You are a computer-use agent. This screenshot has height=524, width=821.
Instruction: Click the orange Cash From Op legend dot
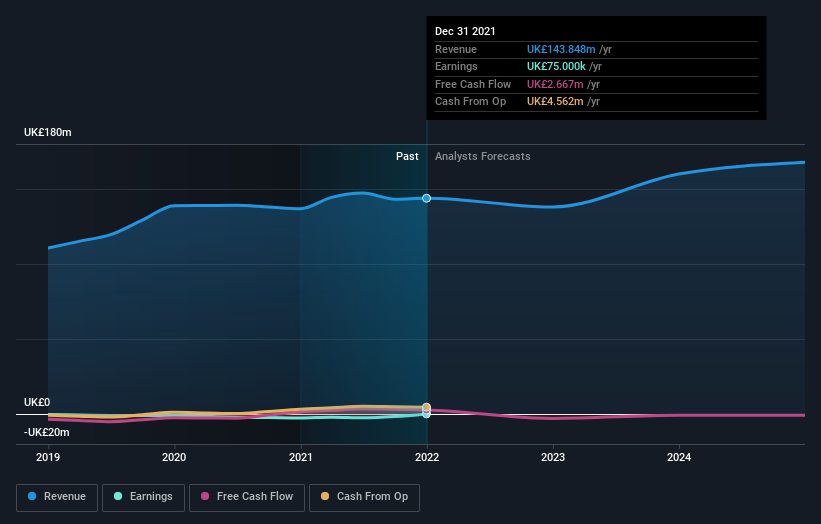tap(325, 496)
